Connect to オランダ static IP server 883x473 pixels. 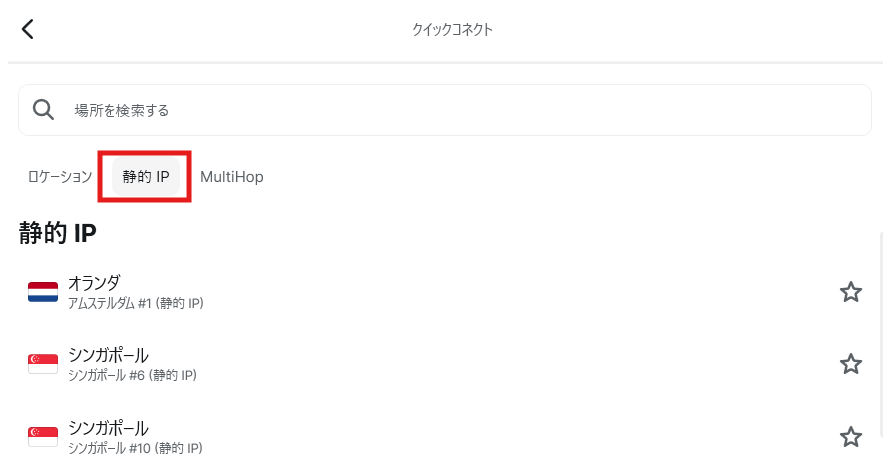coord(94,283)
